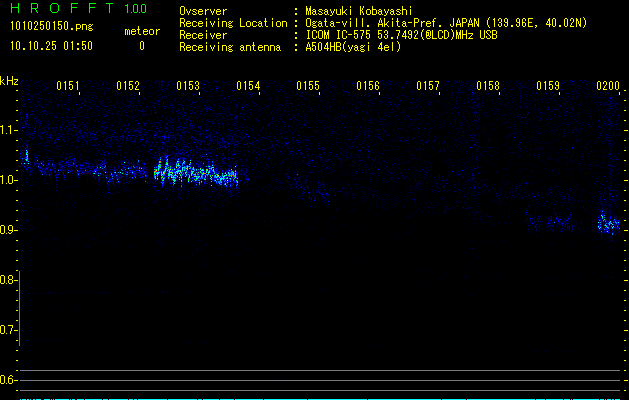Click the 0155 time marker
The width and height of the screenshot is (629, 400).
click(308, 86)
